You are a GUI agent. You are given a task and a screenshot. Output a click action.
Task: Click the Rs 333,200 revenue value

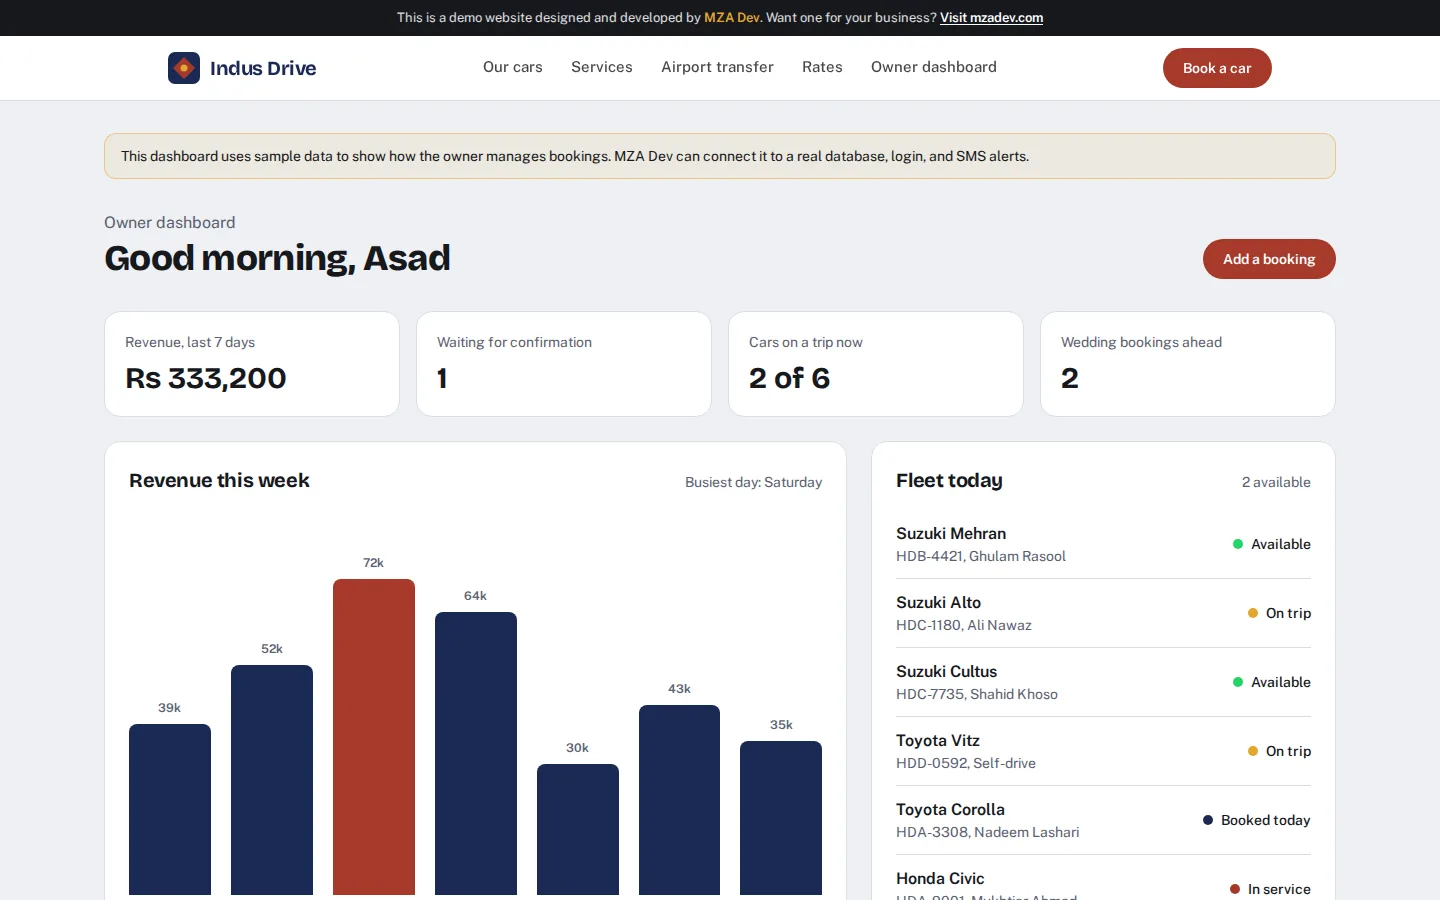click(206, 378)
